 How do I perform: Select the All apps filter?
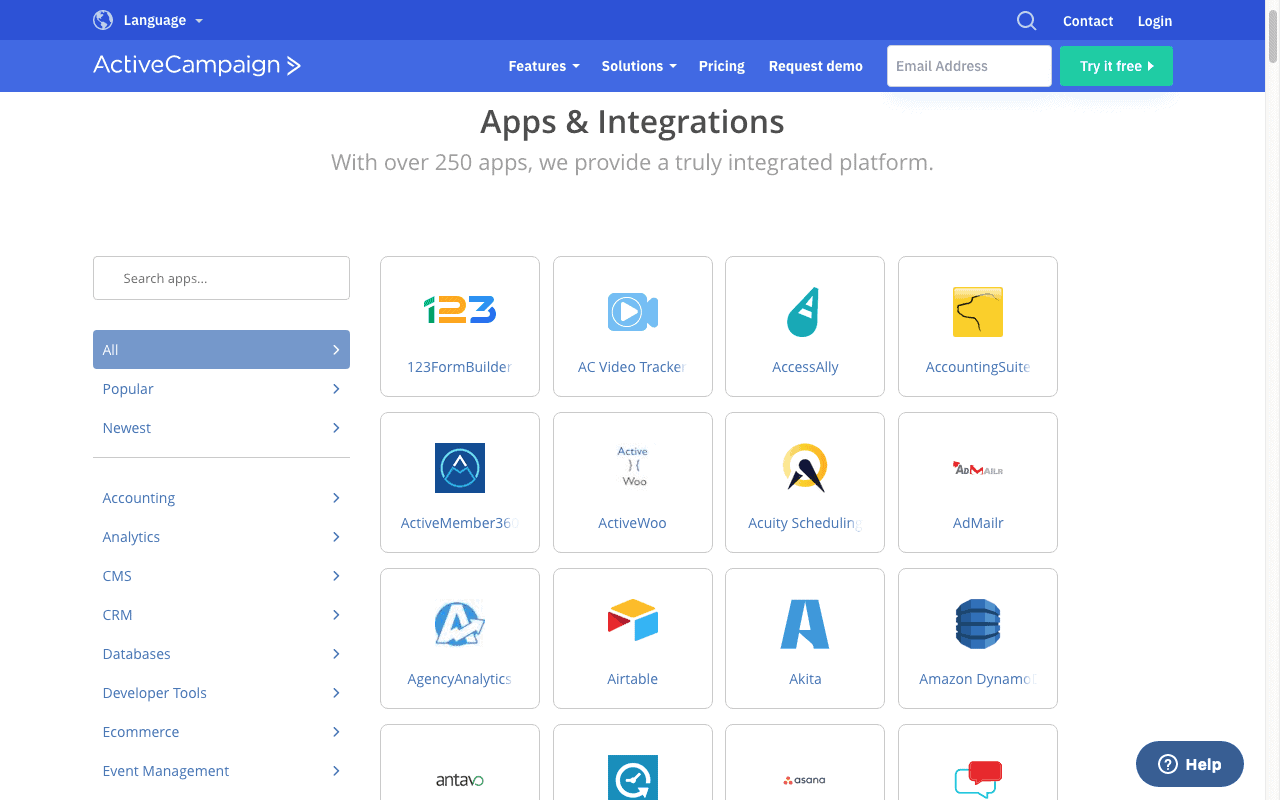click(221, 350)
